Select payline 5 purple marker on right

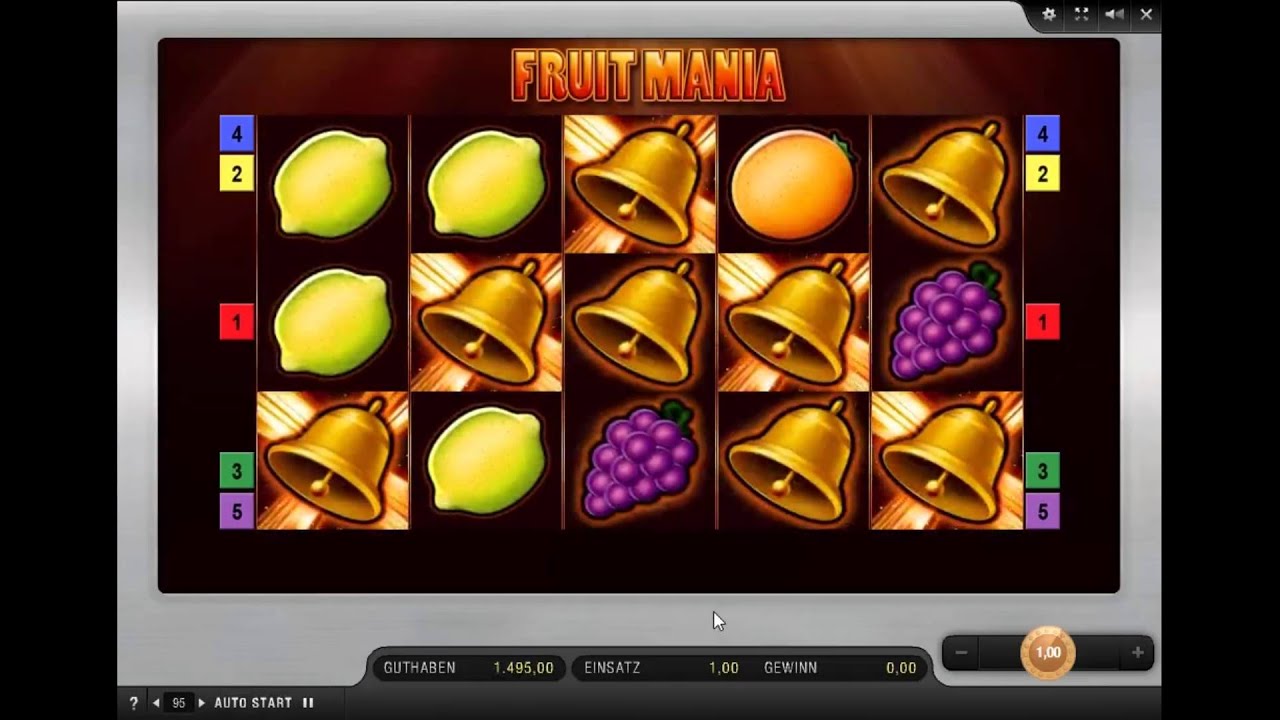(1042, 511)
